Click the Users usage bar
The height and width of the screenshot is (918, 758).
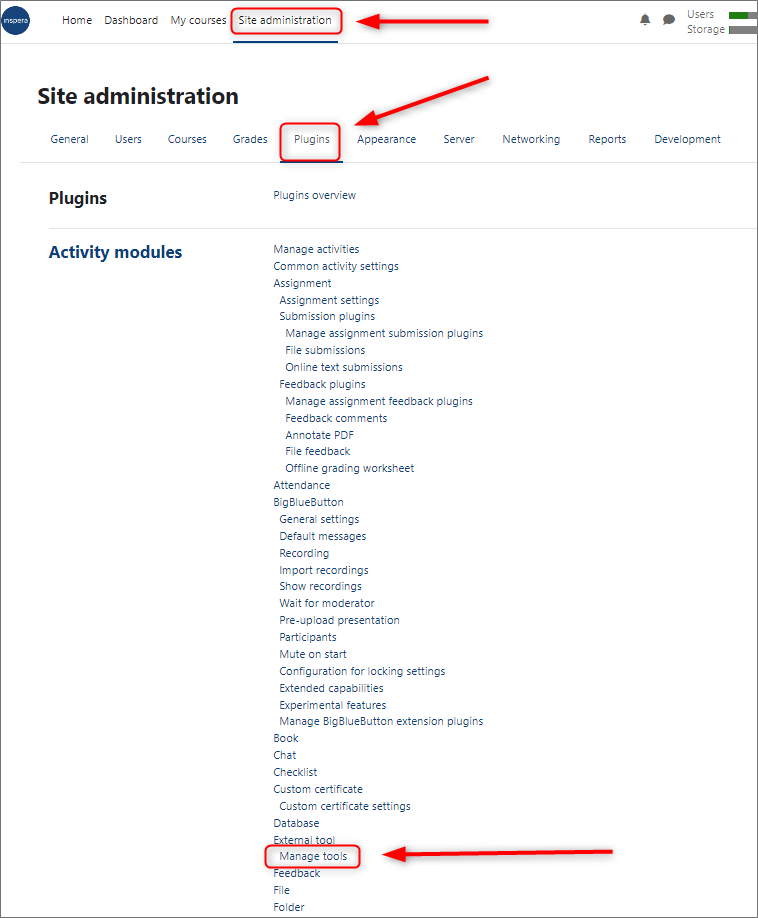click(x=741, y=14)
